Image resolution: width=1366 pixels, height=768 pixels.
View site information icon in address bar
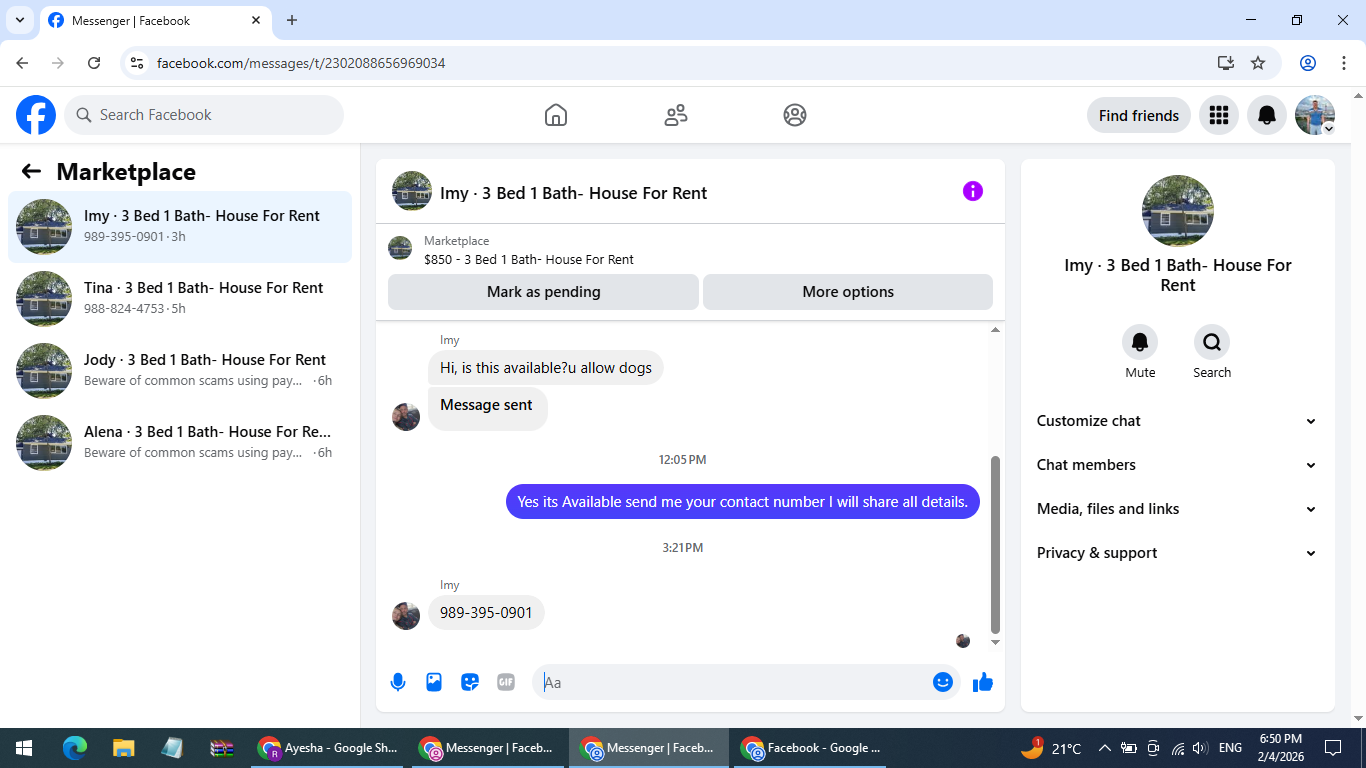click(x=138, y=63)
